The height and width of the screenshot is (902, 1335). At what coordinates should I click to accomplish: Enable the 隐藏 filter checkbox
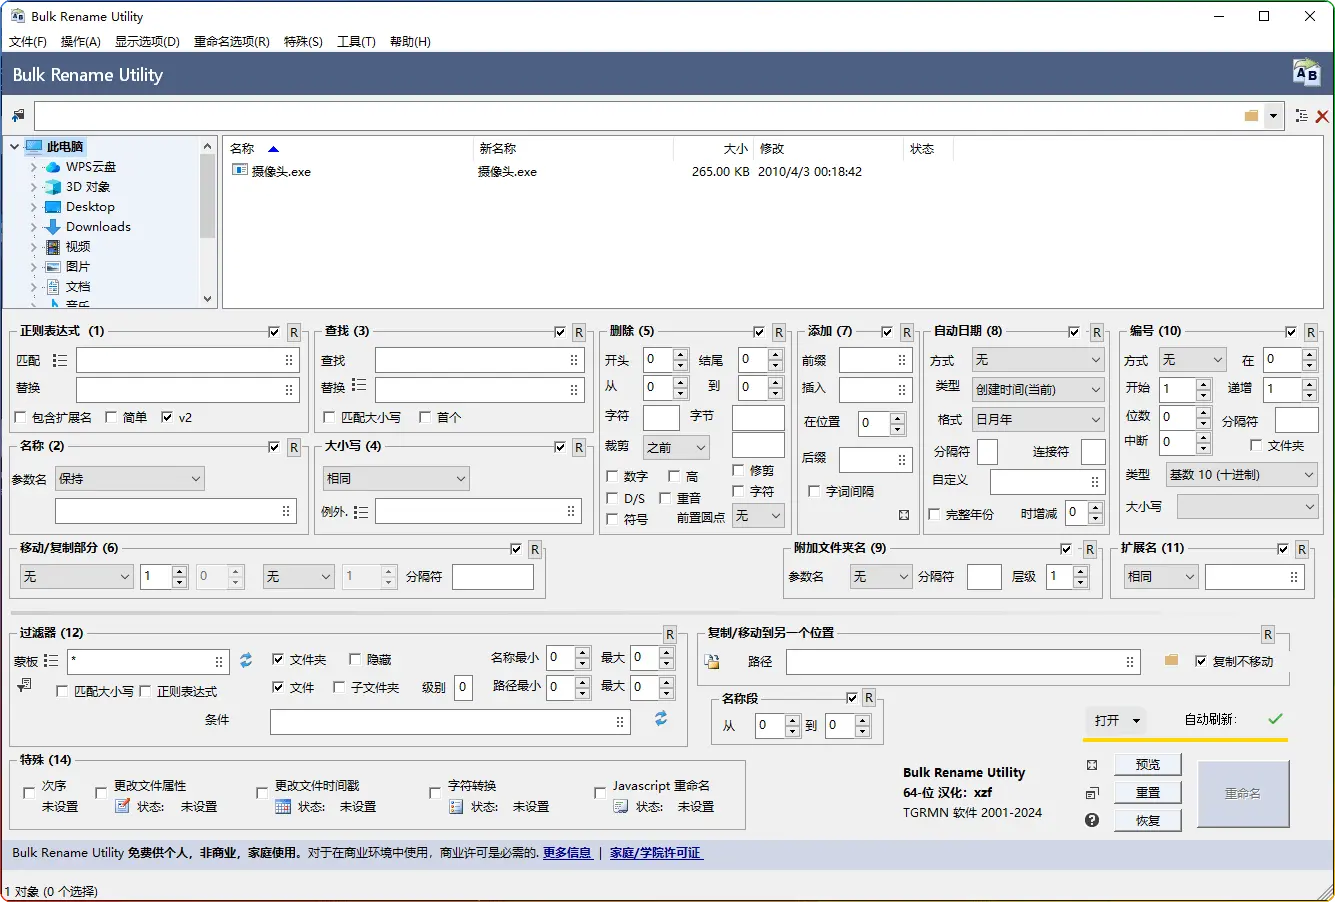pos(355,659)
